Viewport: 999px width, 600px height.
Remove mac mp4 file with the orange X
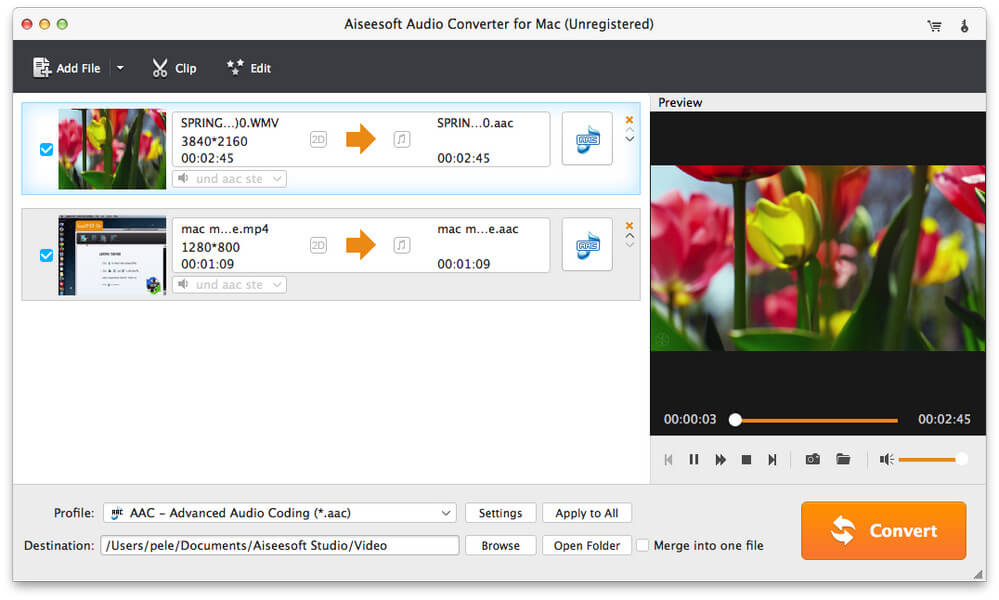point(629,225)
